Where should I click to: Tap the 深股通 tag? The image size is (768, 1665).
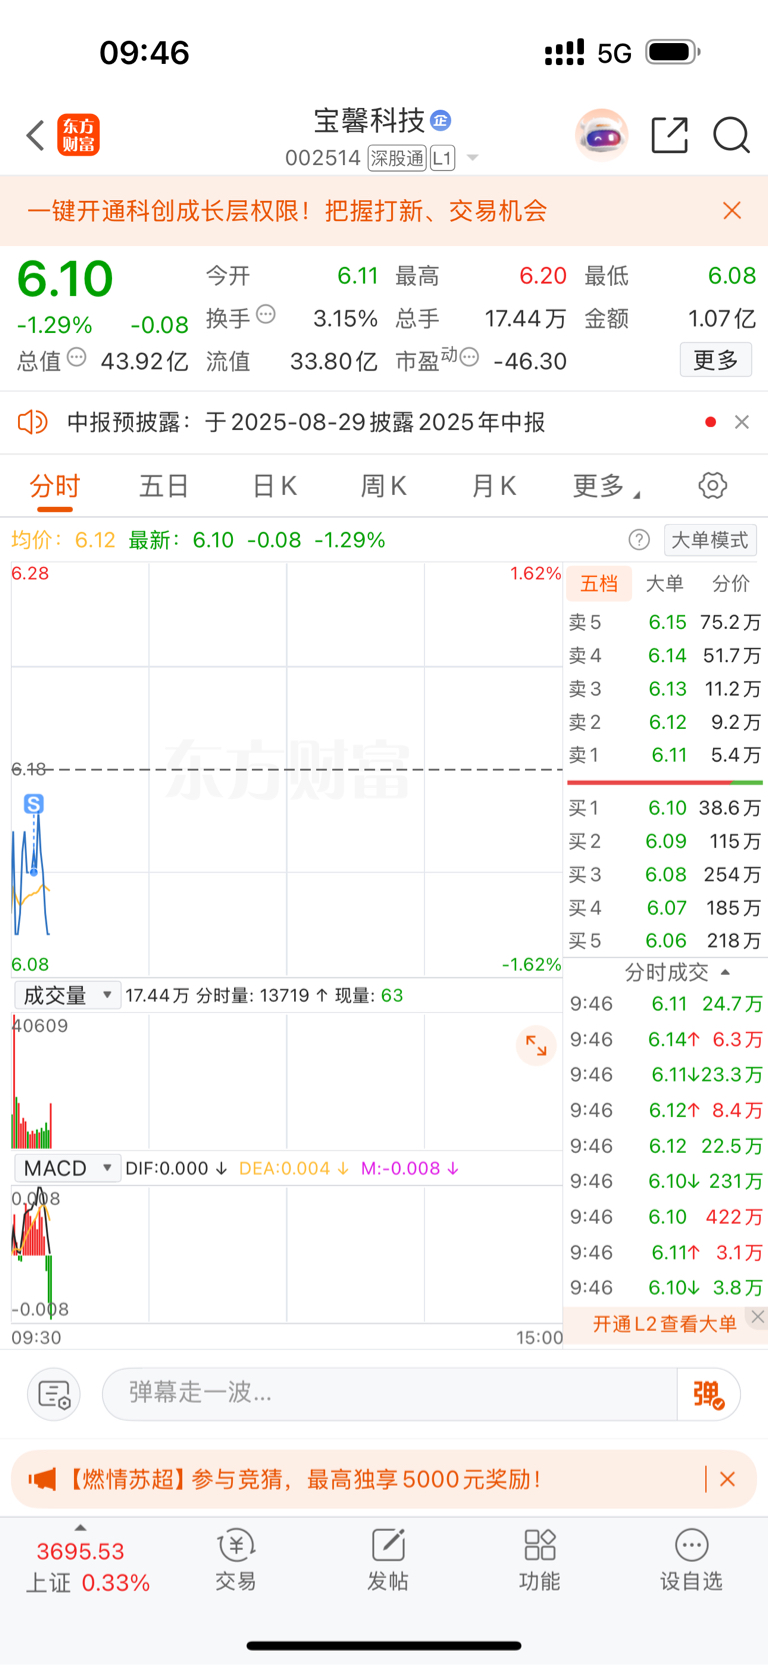[x=397, y=158]
